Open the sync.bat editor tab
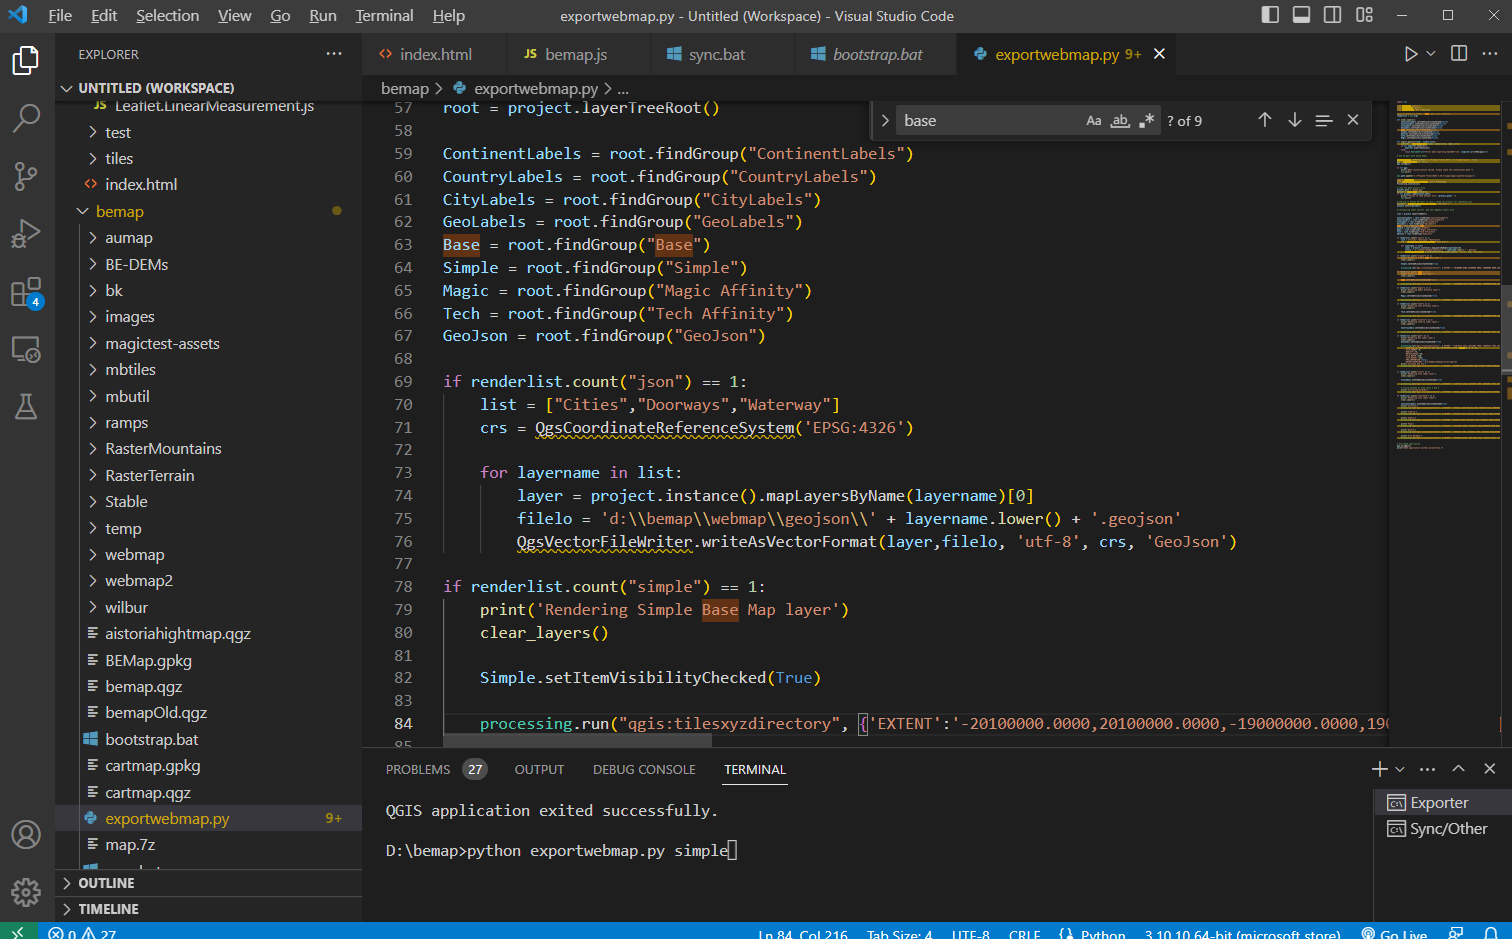Viewport: 1512px width, 939px height. click(717, 54)
